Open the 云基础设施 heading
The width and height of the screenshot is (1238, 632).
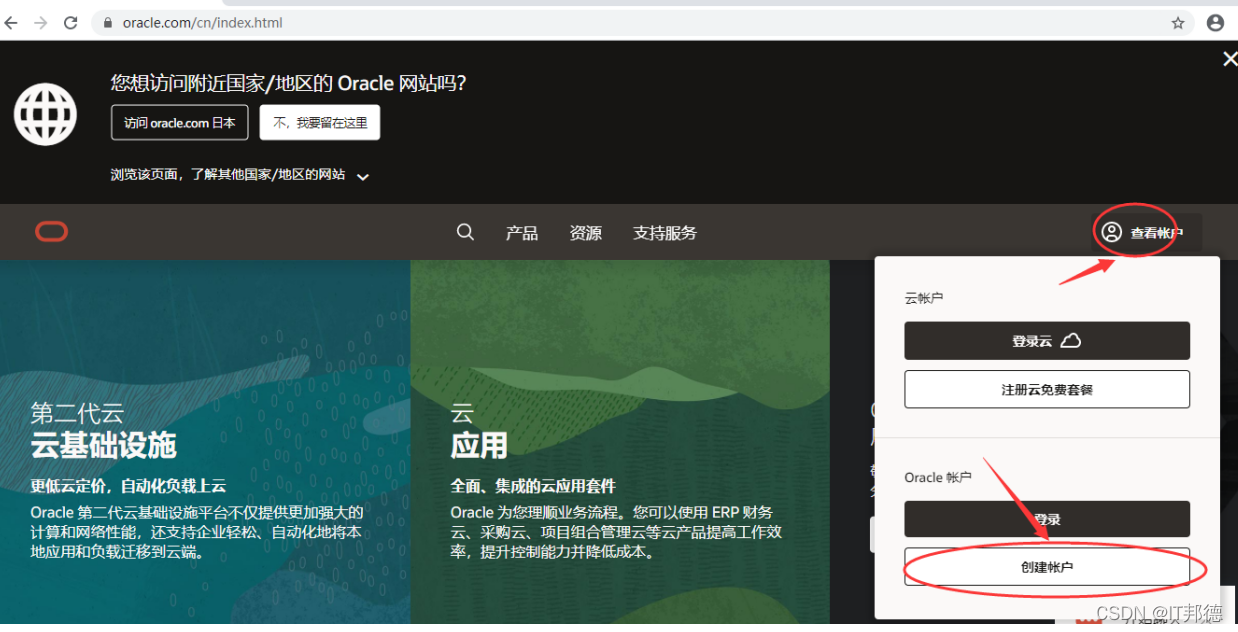click(103, 445)
